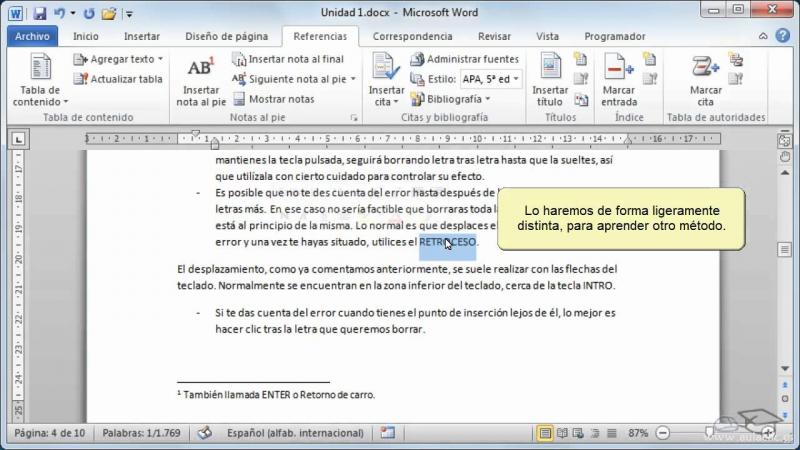Viewport: 800px width, 450px height.
Task: Click the zoom slider handle
Action: (709, 433)
